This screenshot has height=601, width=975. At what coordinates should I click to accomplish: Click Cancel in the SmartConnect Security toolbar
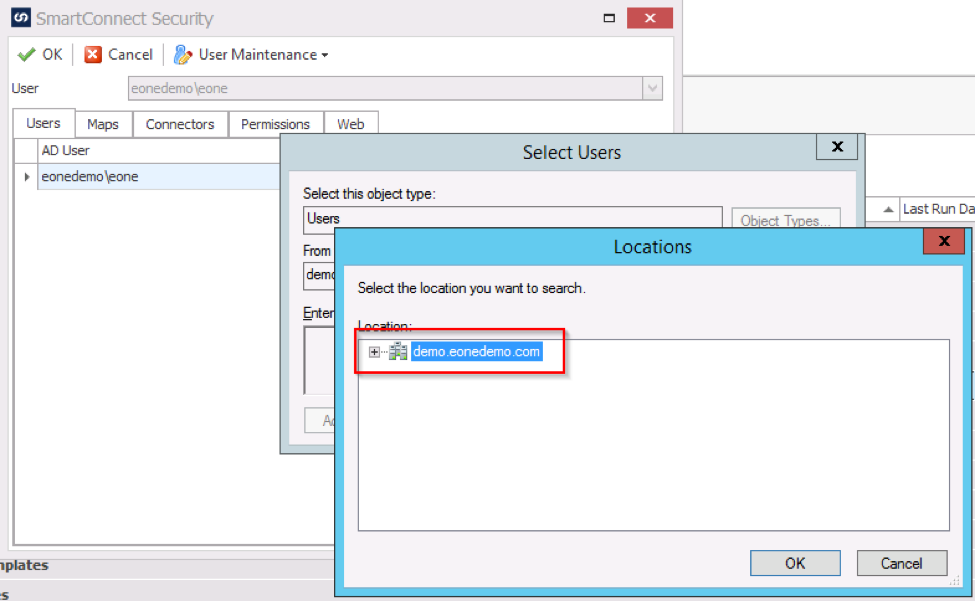point(119,55)
